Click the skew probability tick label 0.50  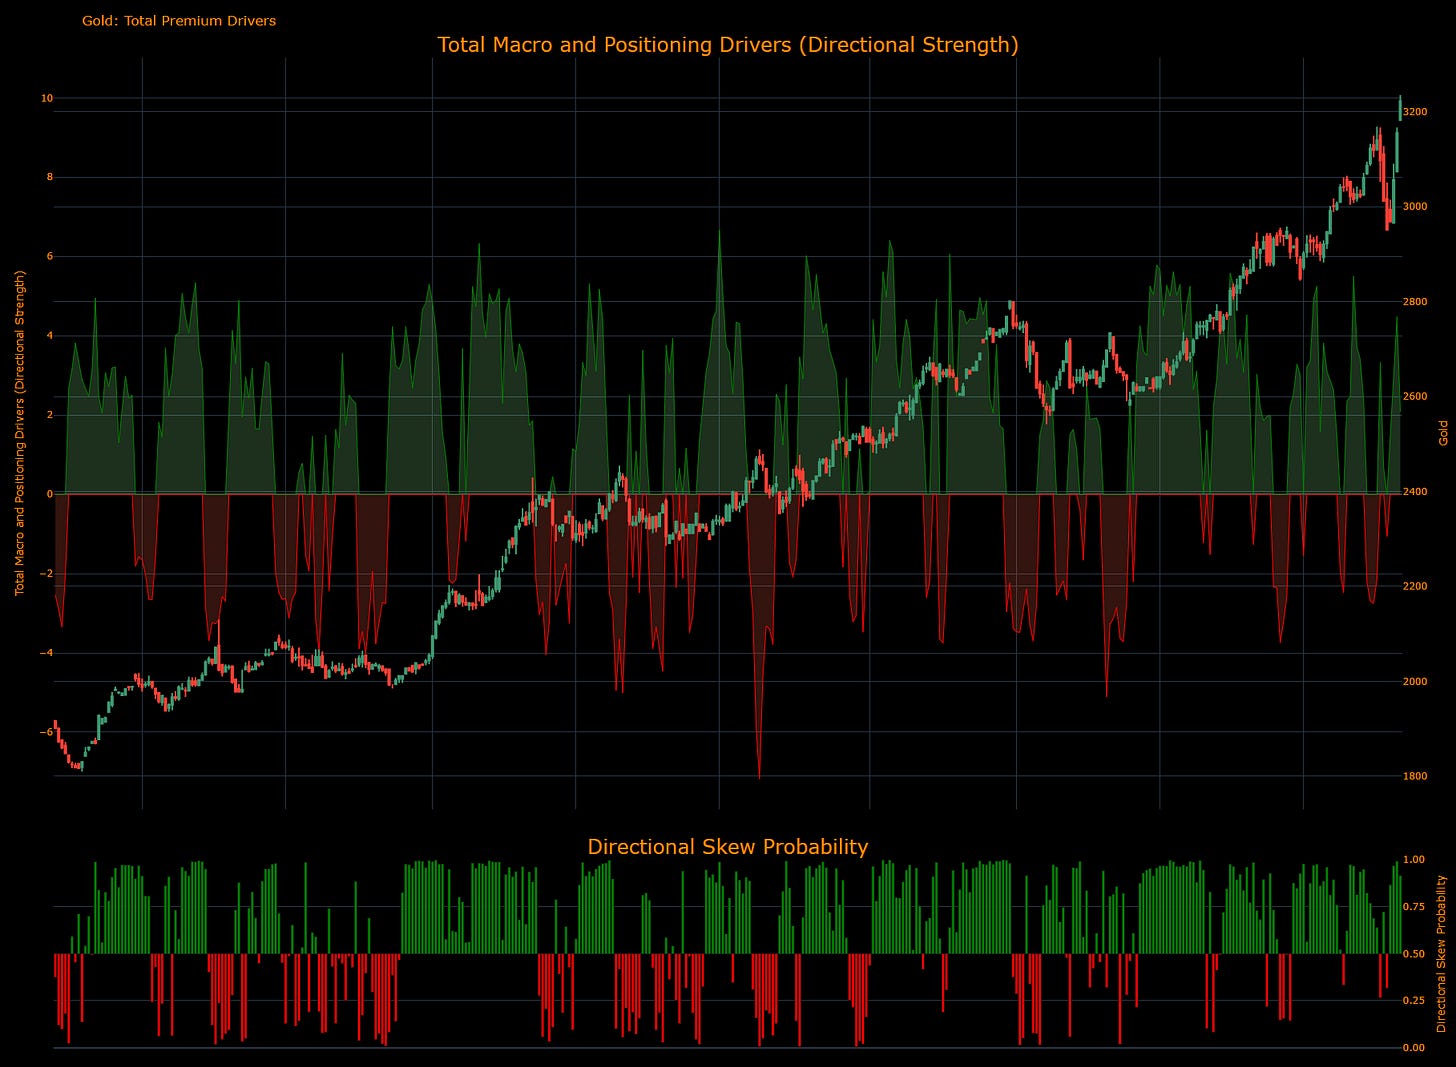pos(1414,954)
